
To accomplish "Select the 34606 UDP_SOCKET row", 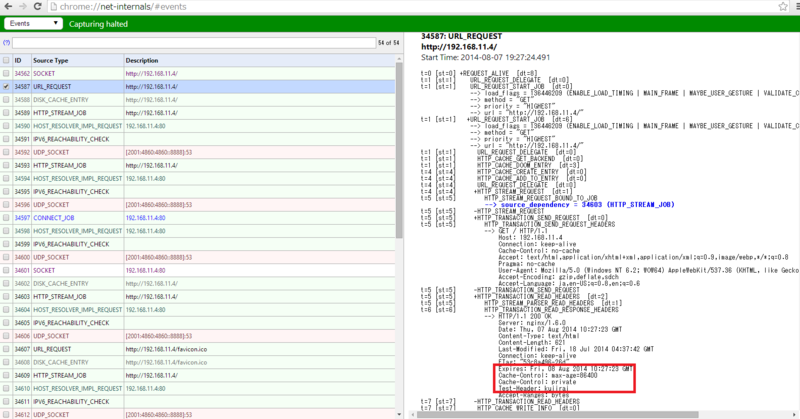I will tap(197, 336).
